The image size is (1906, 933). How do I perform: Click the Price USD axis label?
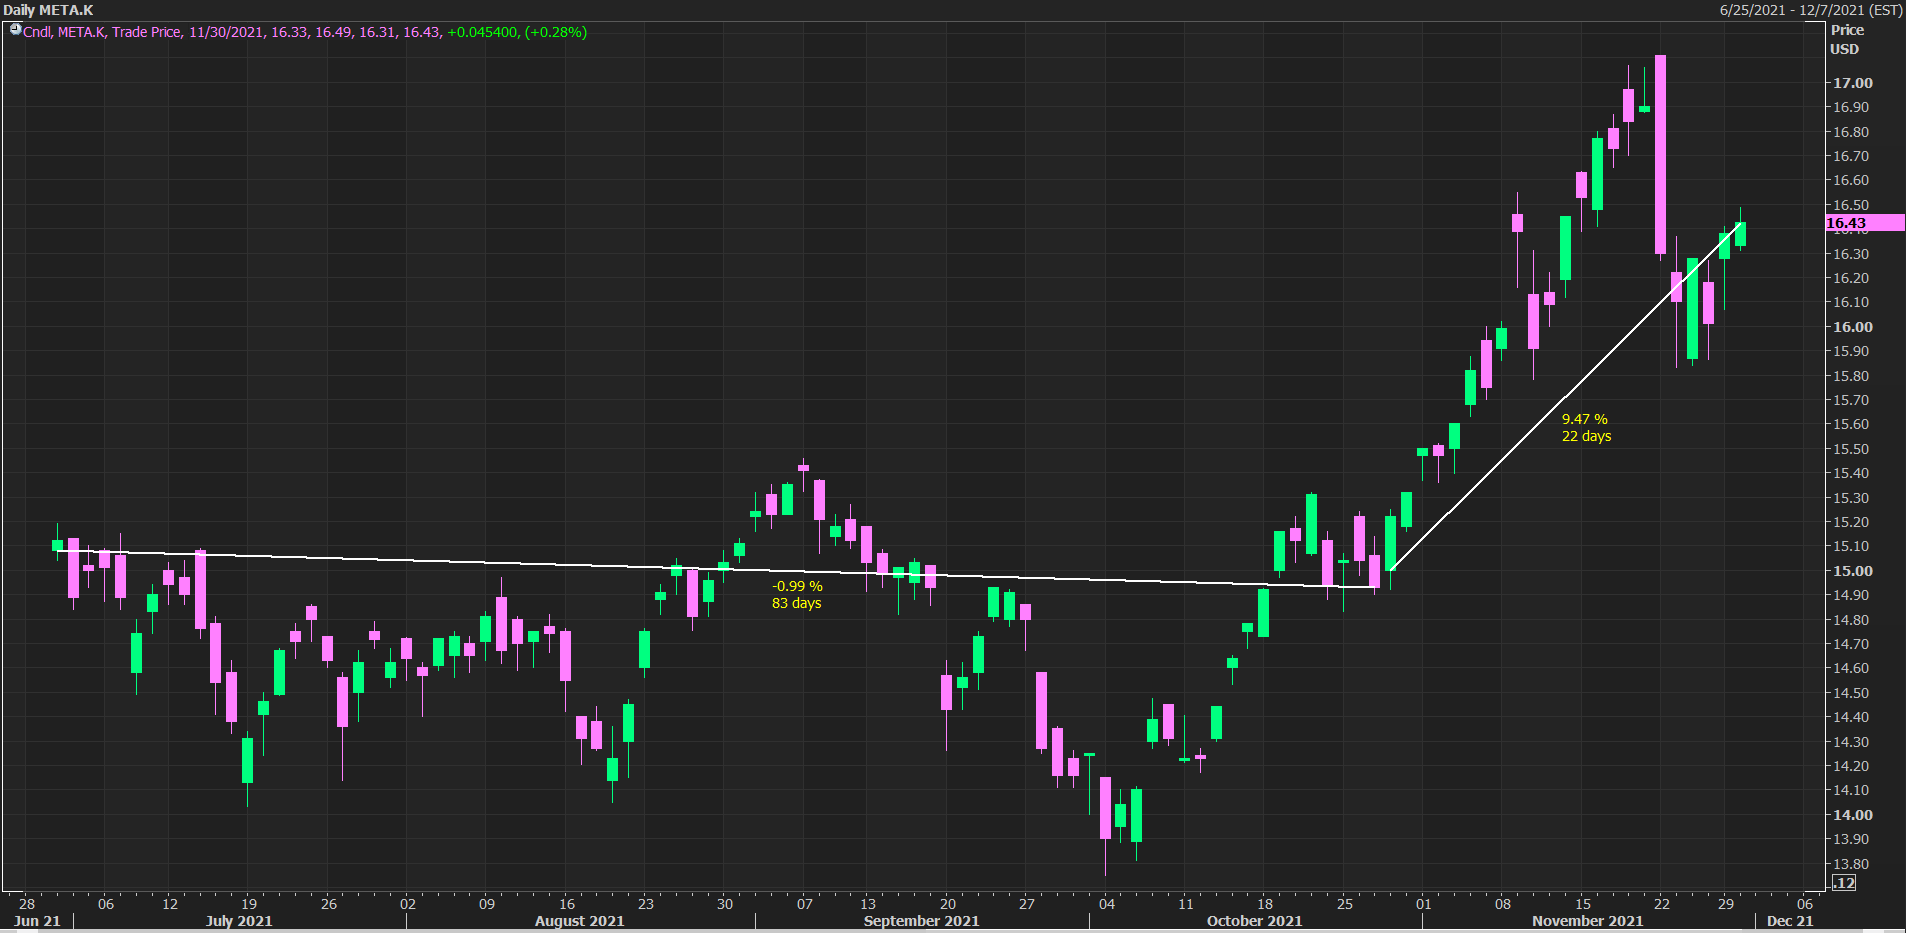(x=1846, y=40)
